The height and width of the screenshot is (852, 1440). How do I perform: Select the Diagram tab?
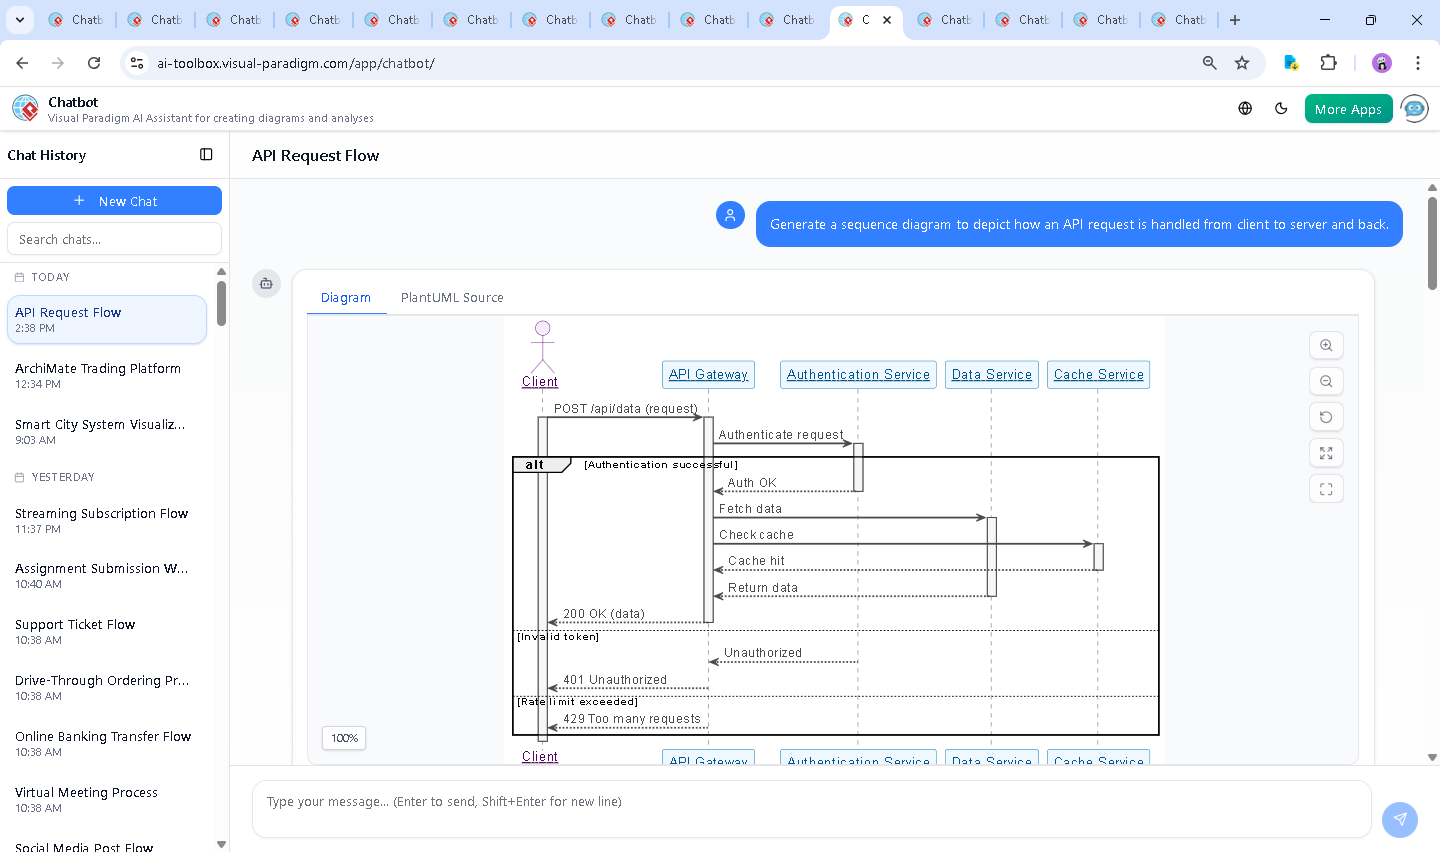click(x=346, y=298)
